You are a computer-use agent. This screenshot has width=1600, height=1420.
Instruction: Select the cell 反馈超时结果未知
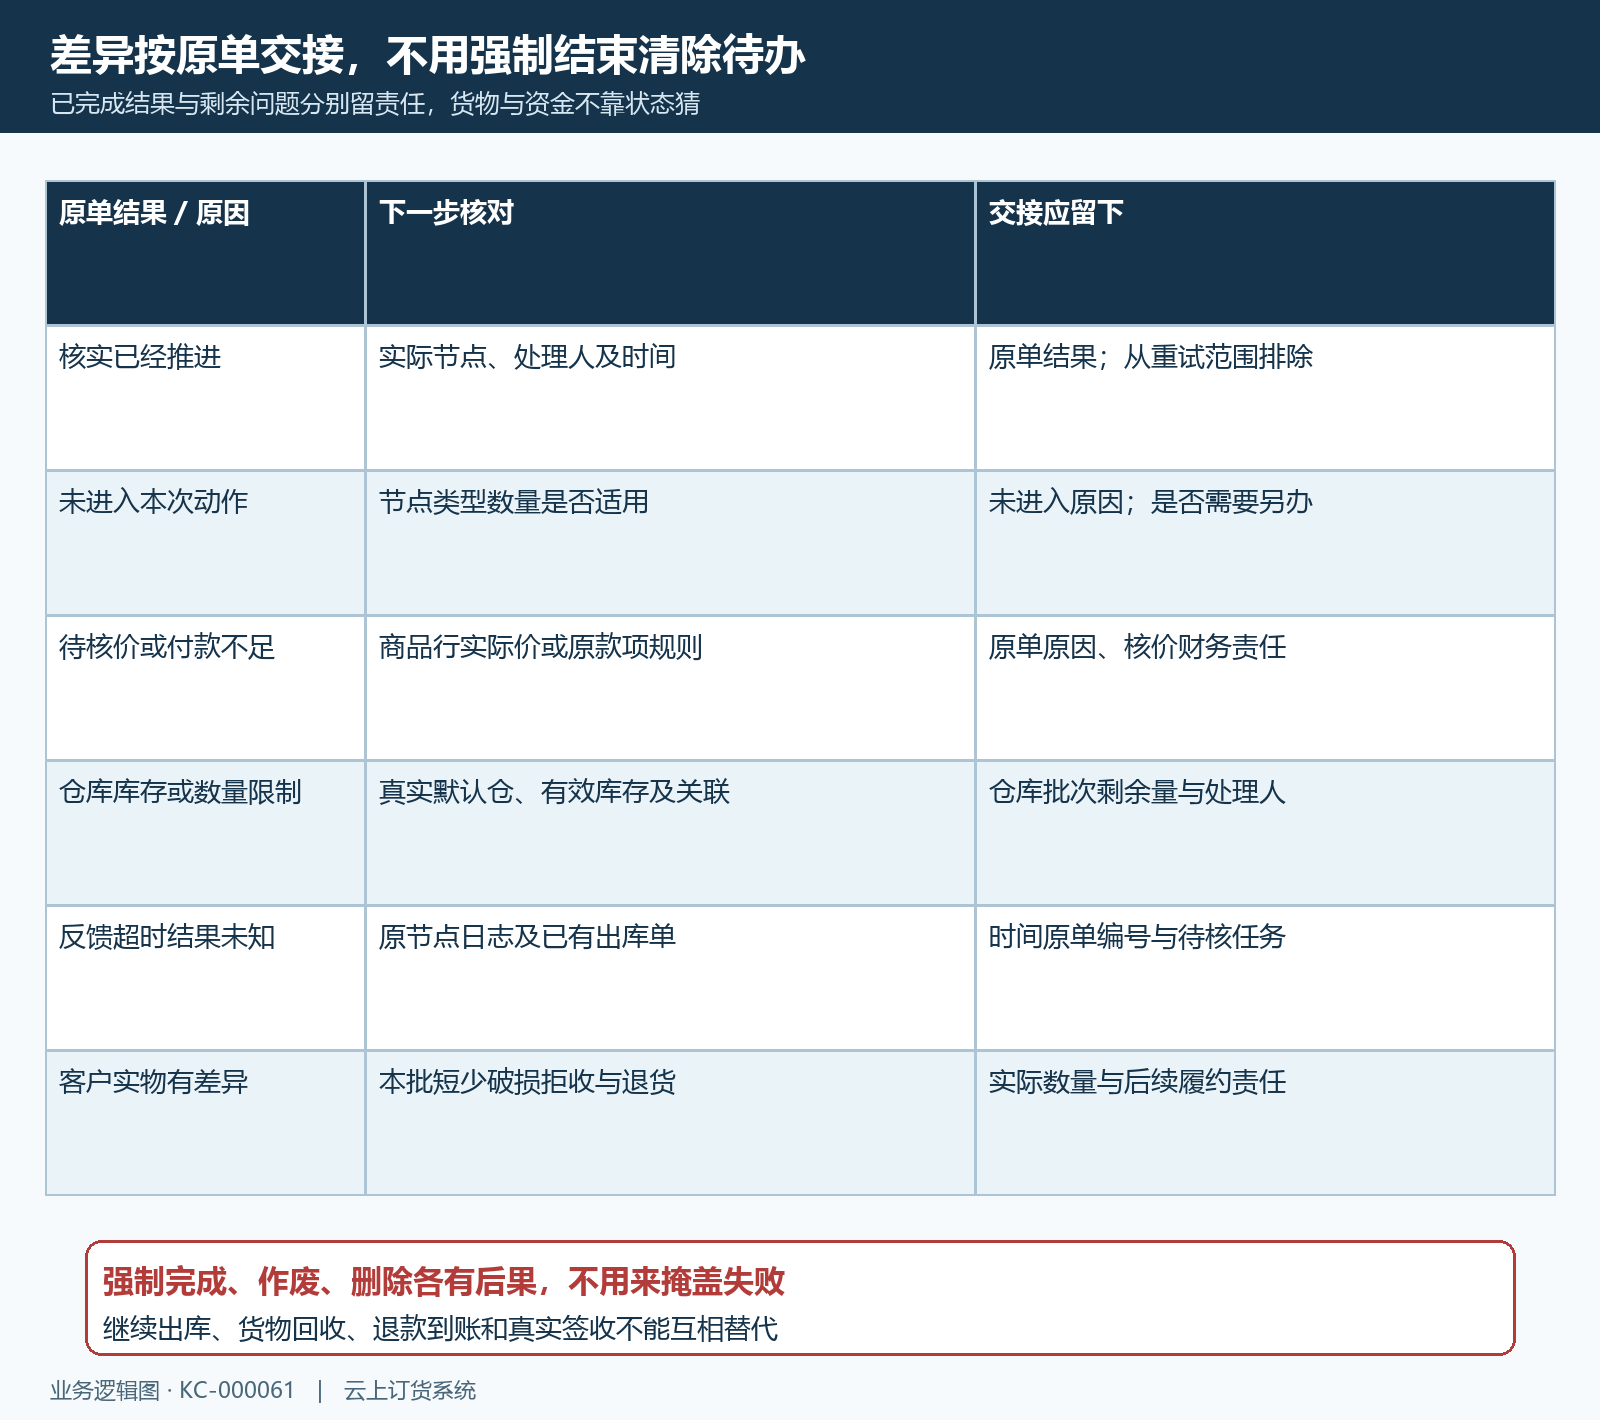tap(206, 978)
